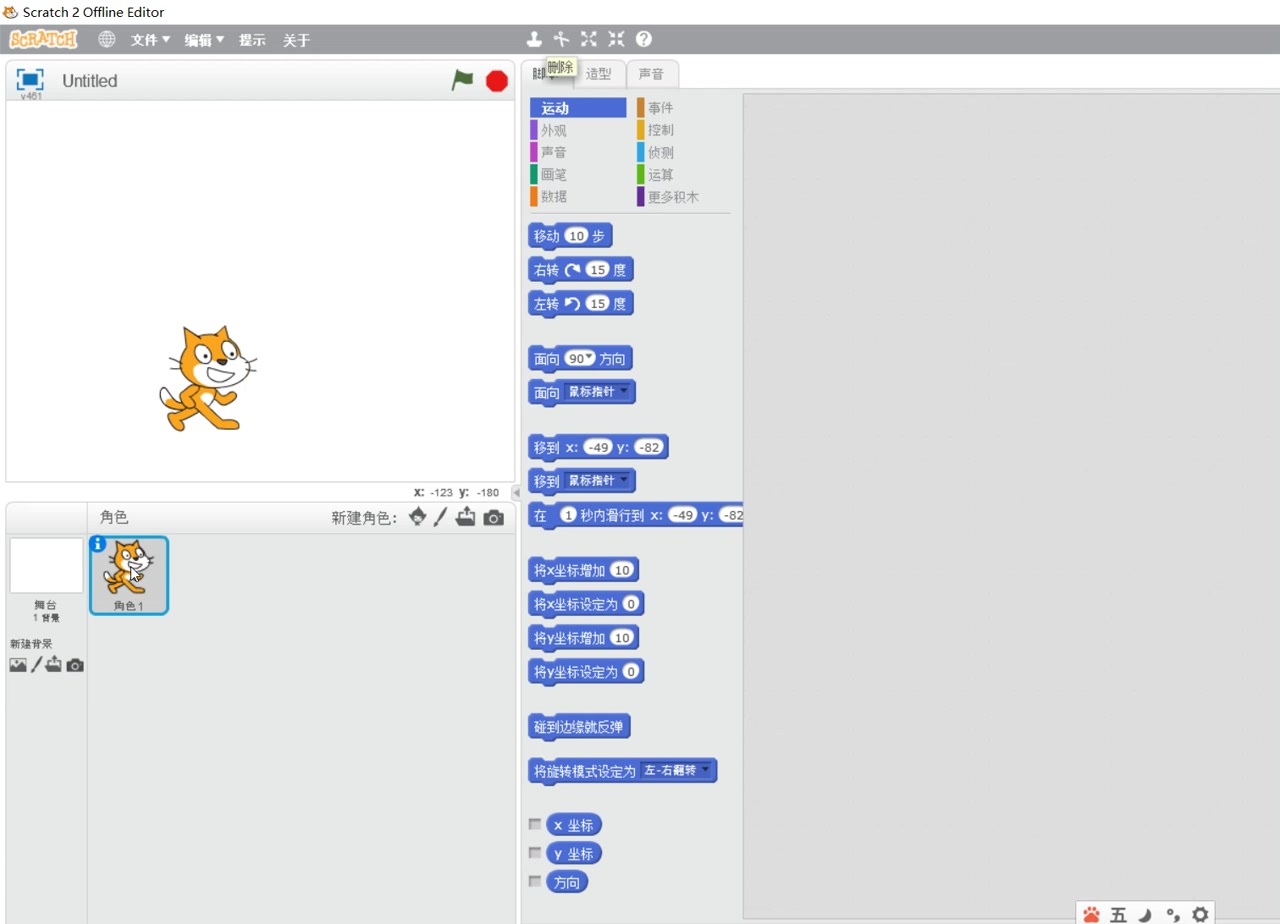Open 左-右翻转 rotation style dropdown
The height and width of the screenshot is (924, 1280).
pyautogui.click(x=677, y=771)
